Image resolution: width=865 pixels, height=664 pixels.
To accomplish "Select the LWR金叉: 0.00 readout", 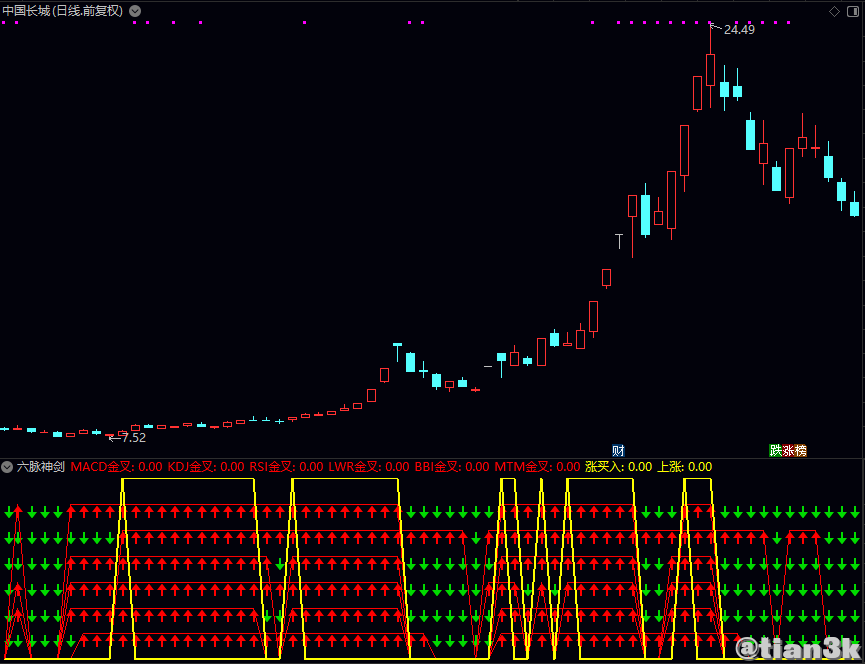I will pyautogui.click(x=369, y=467).
